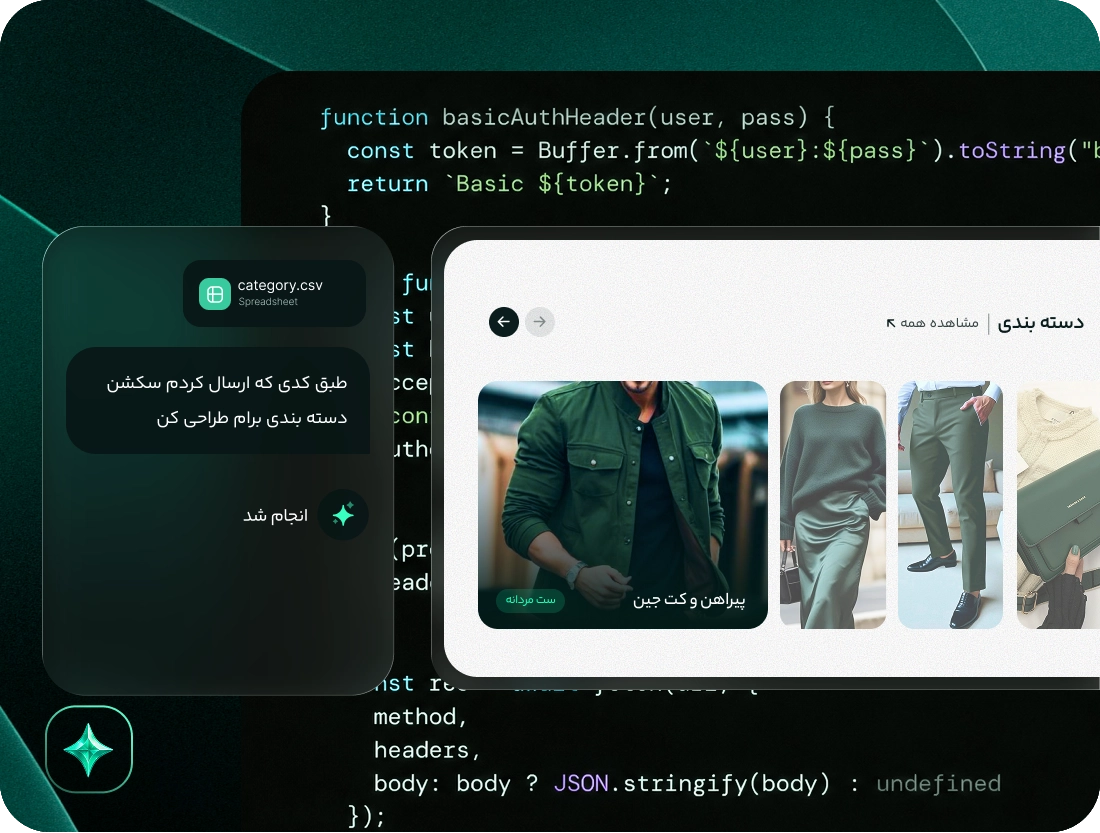
Task: Select the green sweater and skirt card
Action: pos(833,505)
